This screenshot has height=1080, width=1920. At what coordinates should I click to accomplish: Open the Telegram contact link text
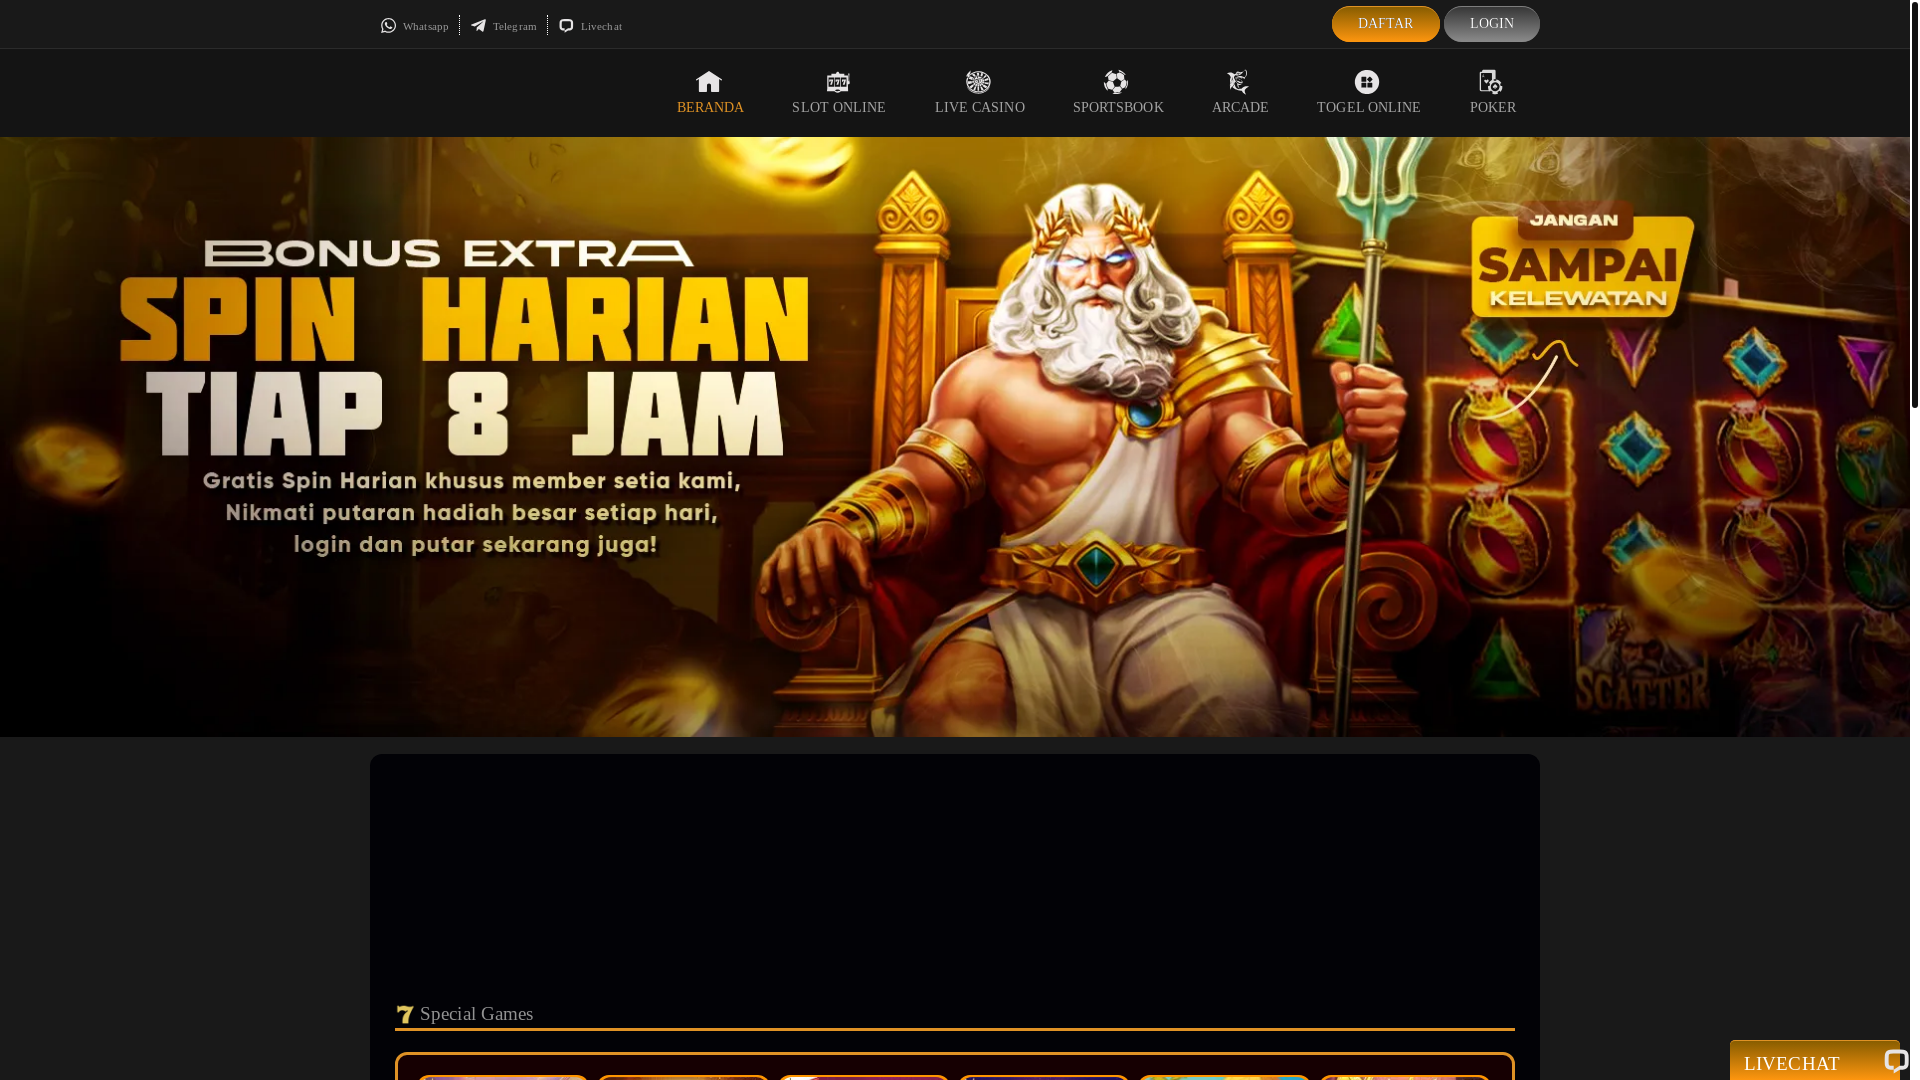pos(515,26)
